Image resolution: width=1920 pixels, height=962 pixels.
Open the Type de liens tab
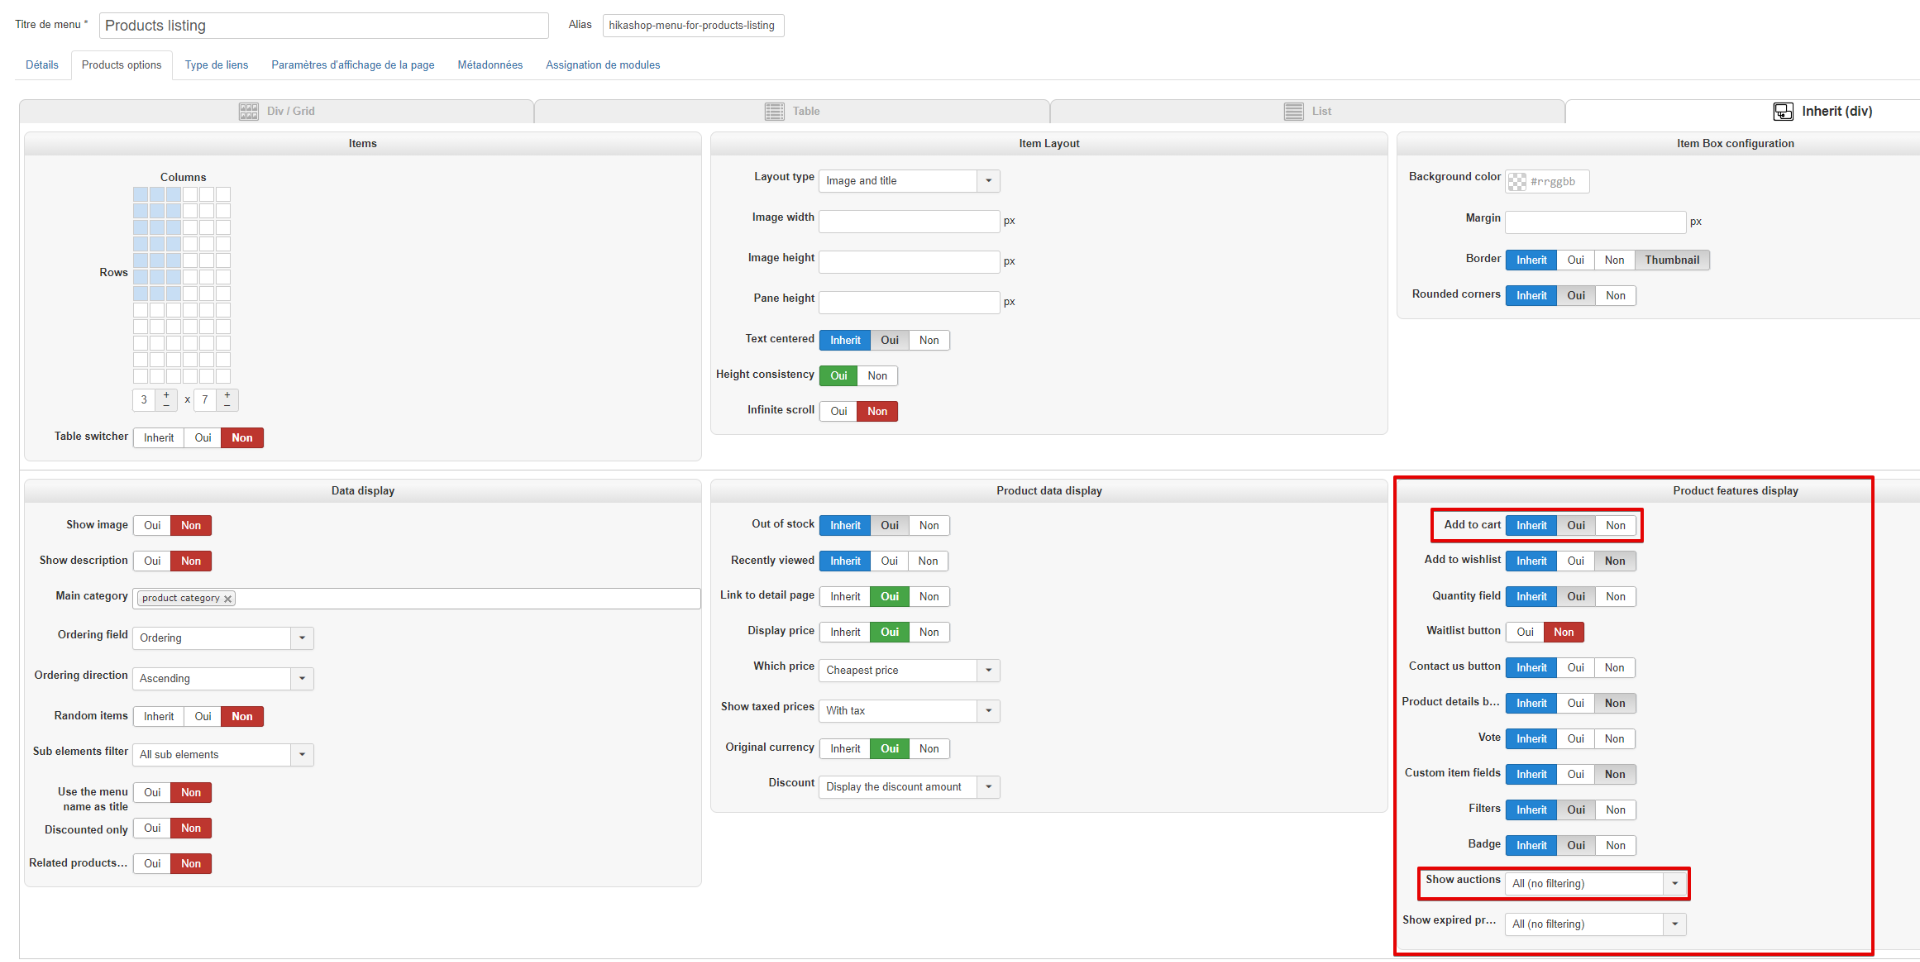[216, 65]
